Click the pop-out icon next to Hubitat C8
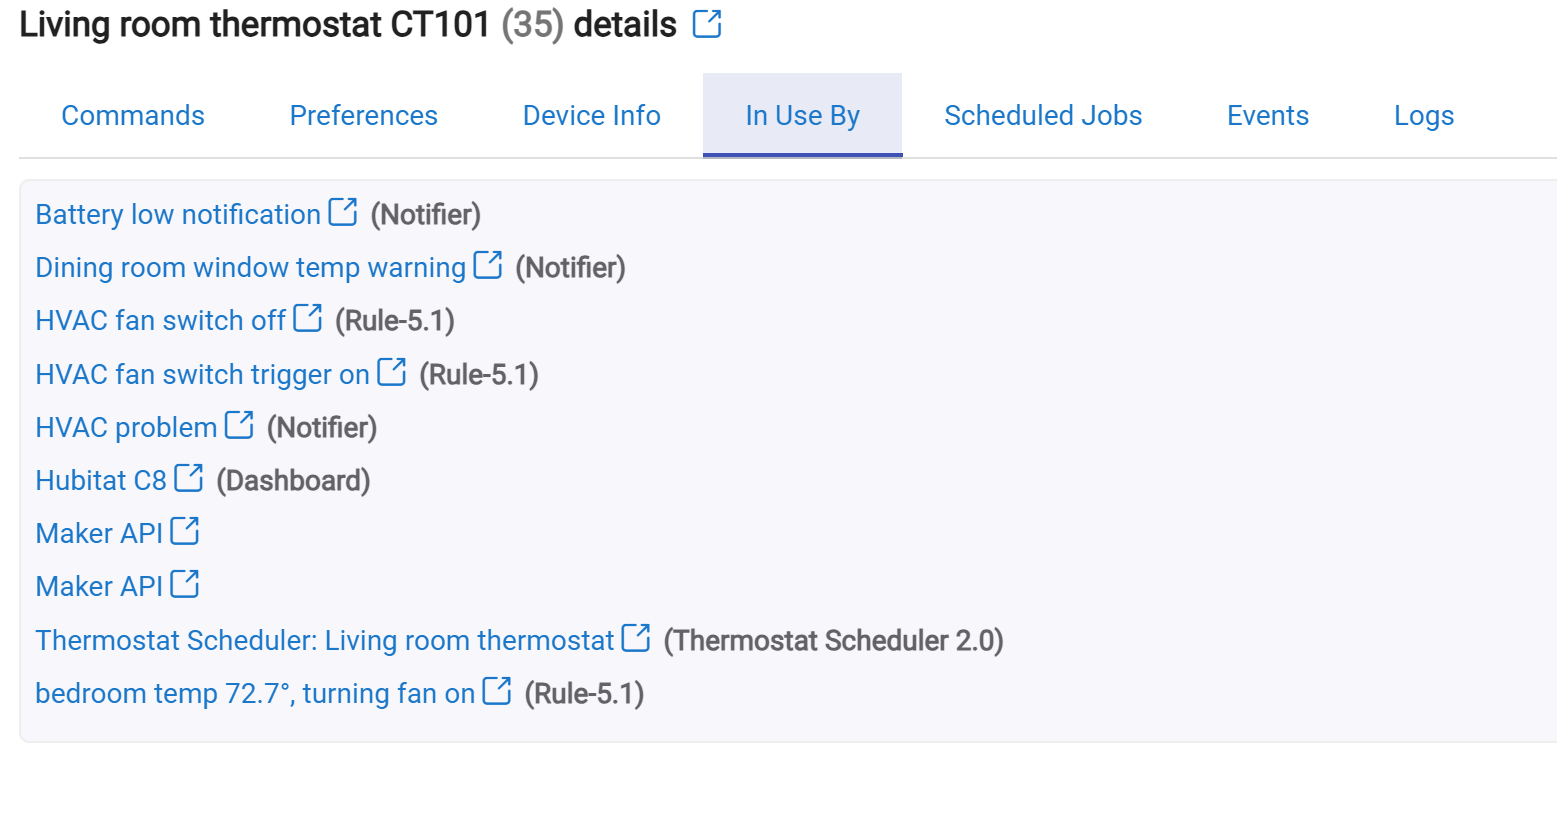 coord(189,478)
